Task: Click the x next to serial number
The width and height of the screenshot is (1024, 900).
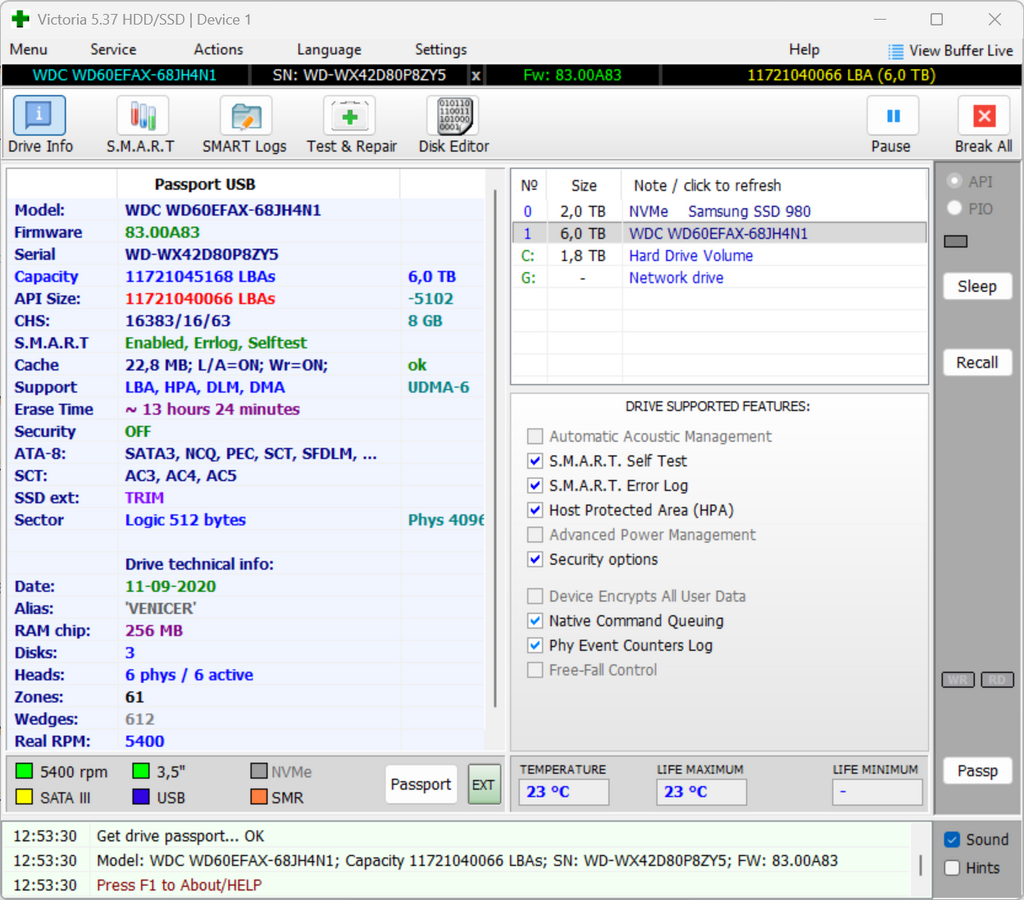Action: (x=476, y=75)
